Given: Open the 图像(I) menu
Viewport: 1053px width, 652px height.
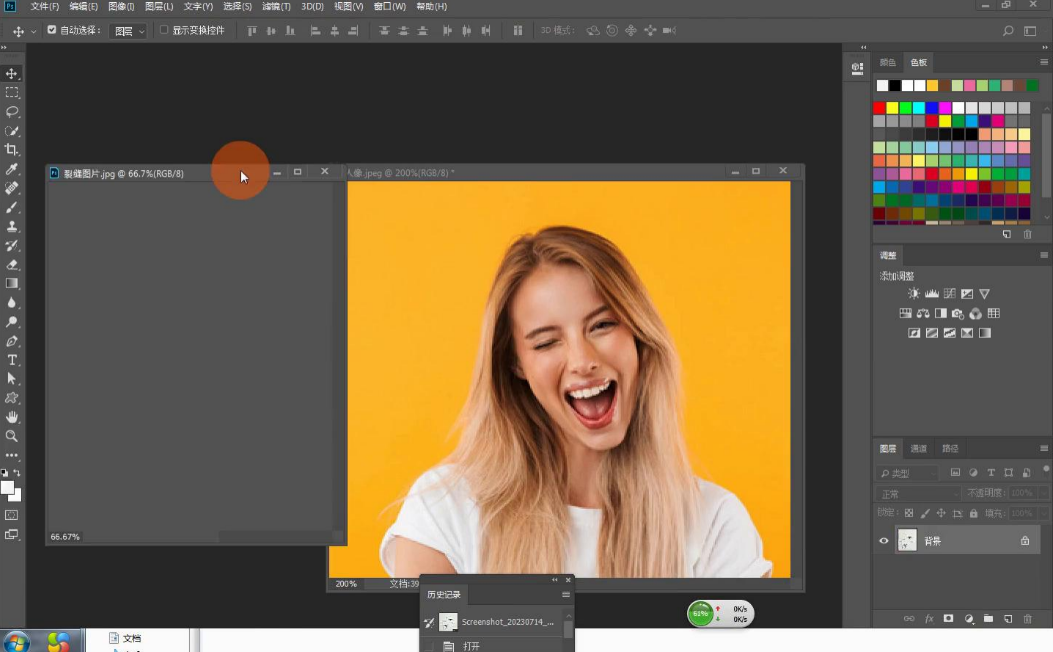Looking at the screenshot, I should (121, 6).
